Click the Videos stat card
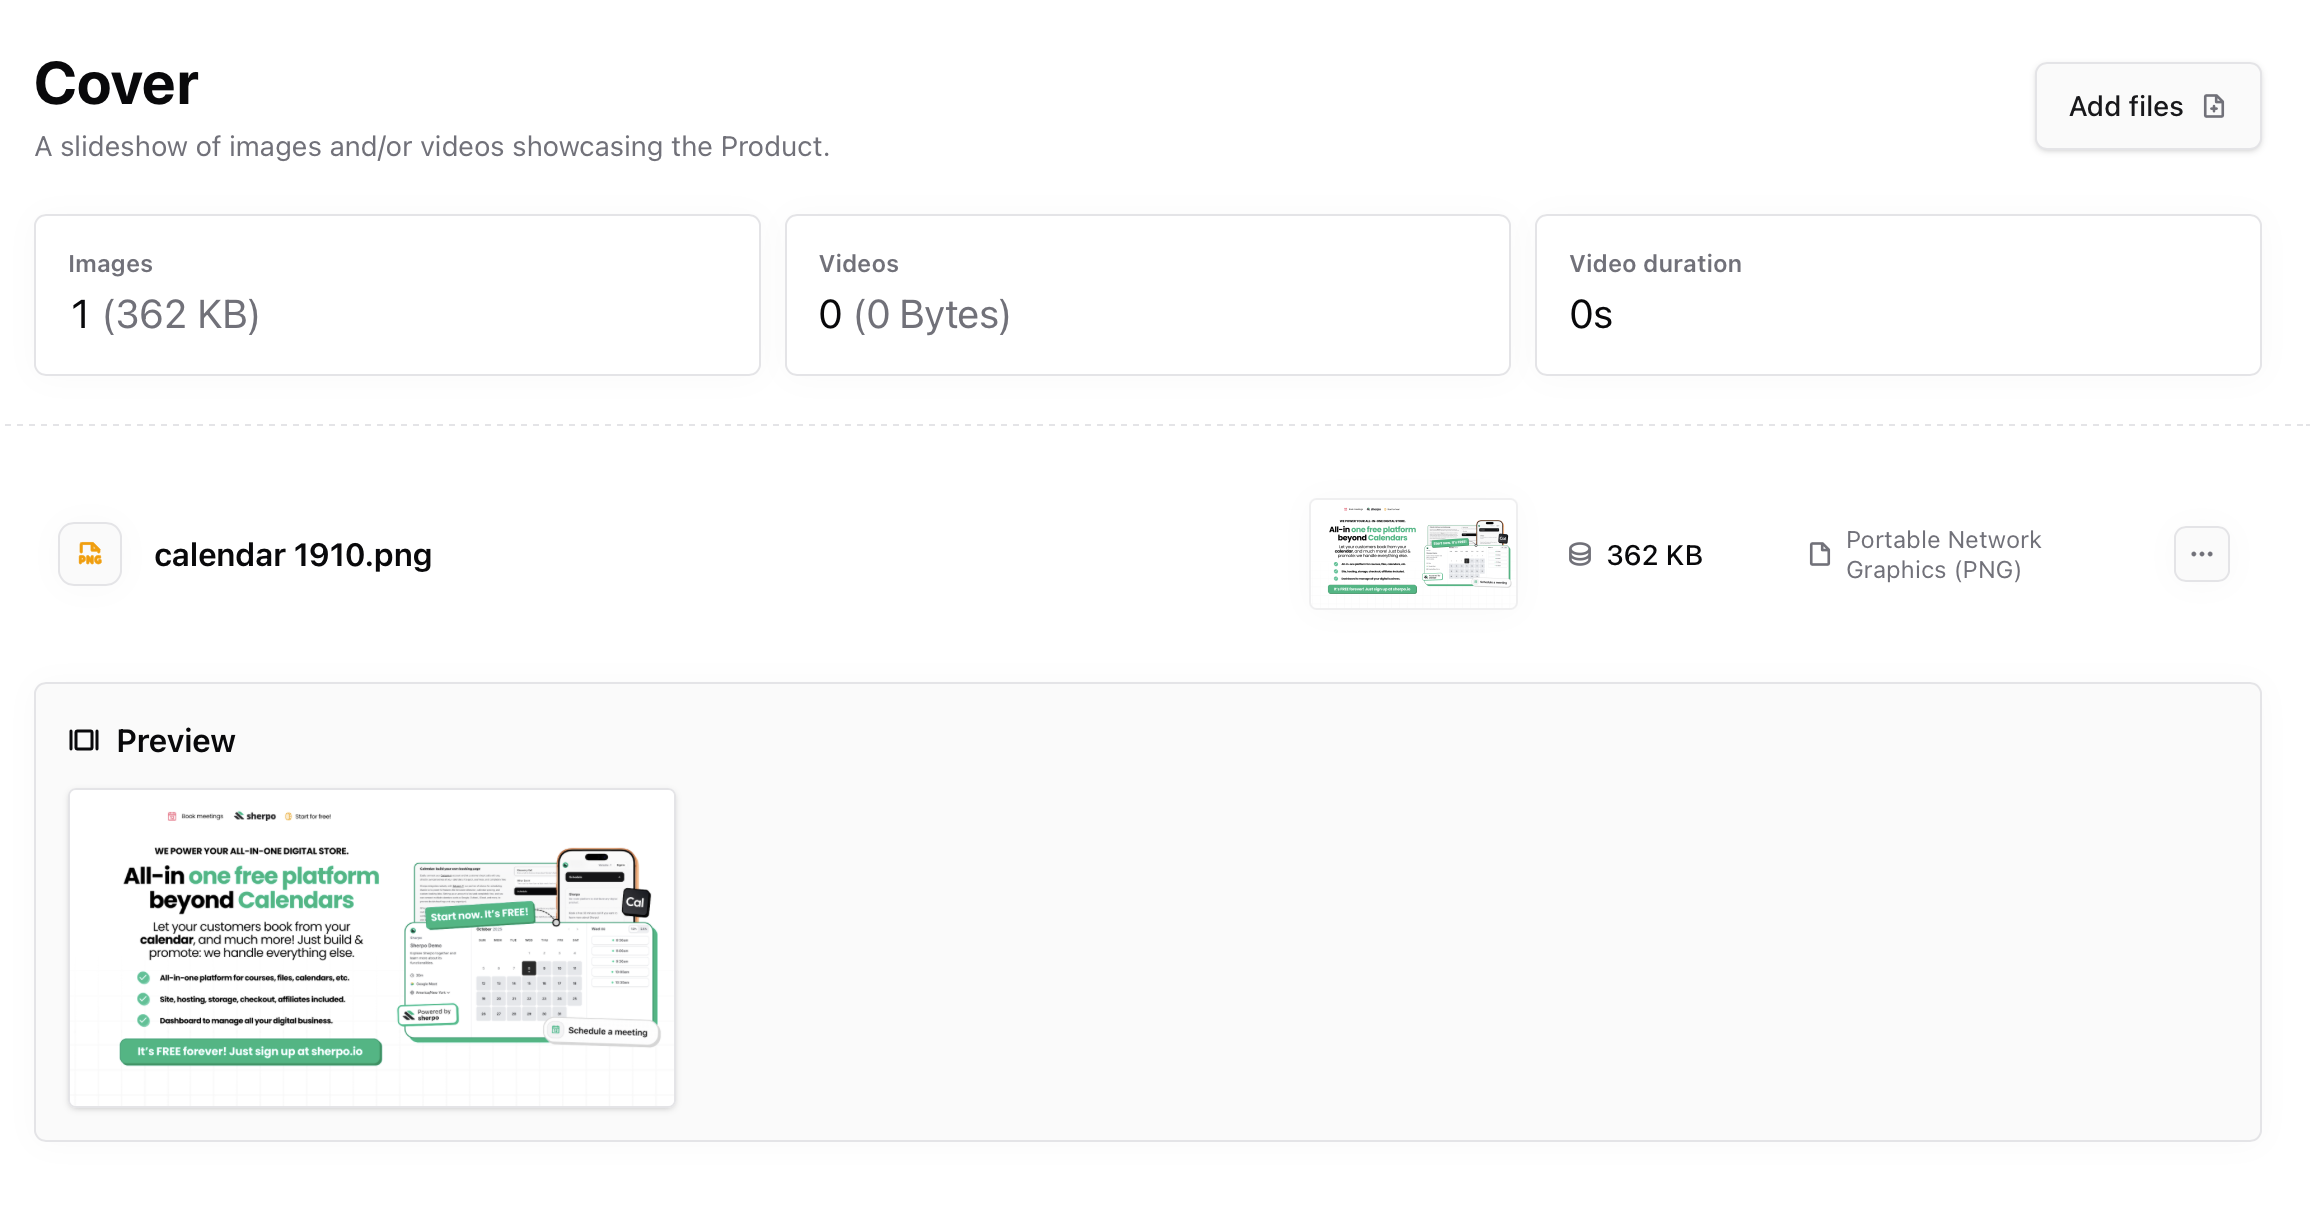Image resolution: width=2310 pixels, height=1218 pixels. point(1147,294)
